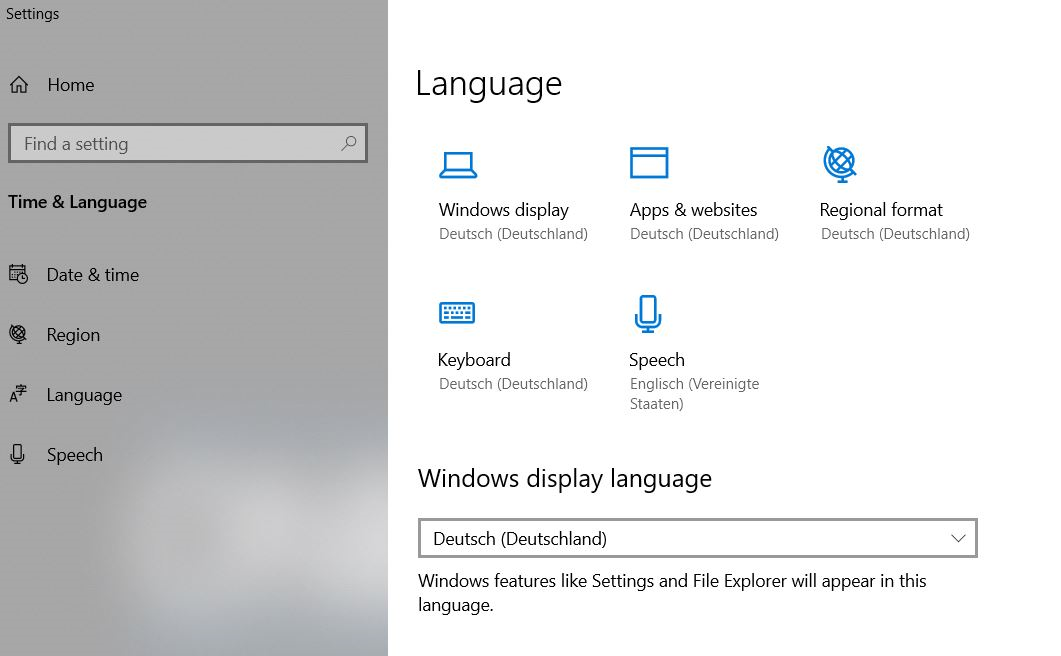1061x656 pixels.
Task: Open Speech settings in sidebar
Action: click(x=74, y=455)
